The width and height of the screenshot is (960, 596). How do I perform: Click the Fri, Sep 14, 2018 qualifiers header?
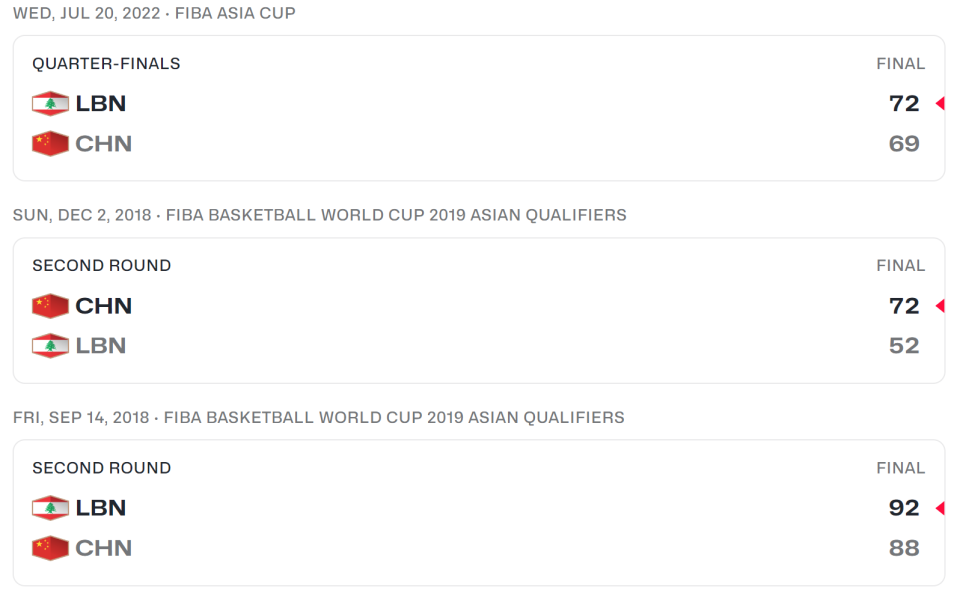pos(318,417)
